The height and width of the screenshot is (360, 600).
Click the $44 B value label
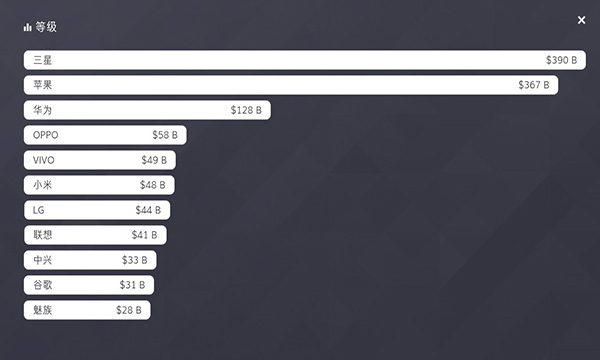point(148,210)
